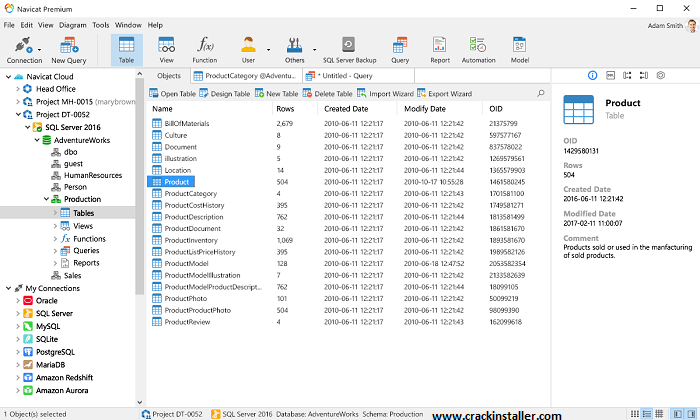Screen dimensions: 700x420
Task: Switch to the Objects tab
Action: click(169, 76)
